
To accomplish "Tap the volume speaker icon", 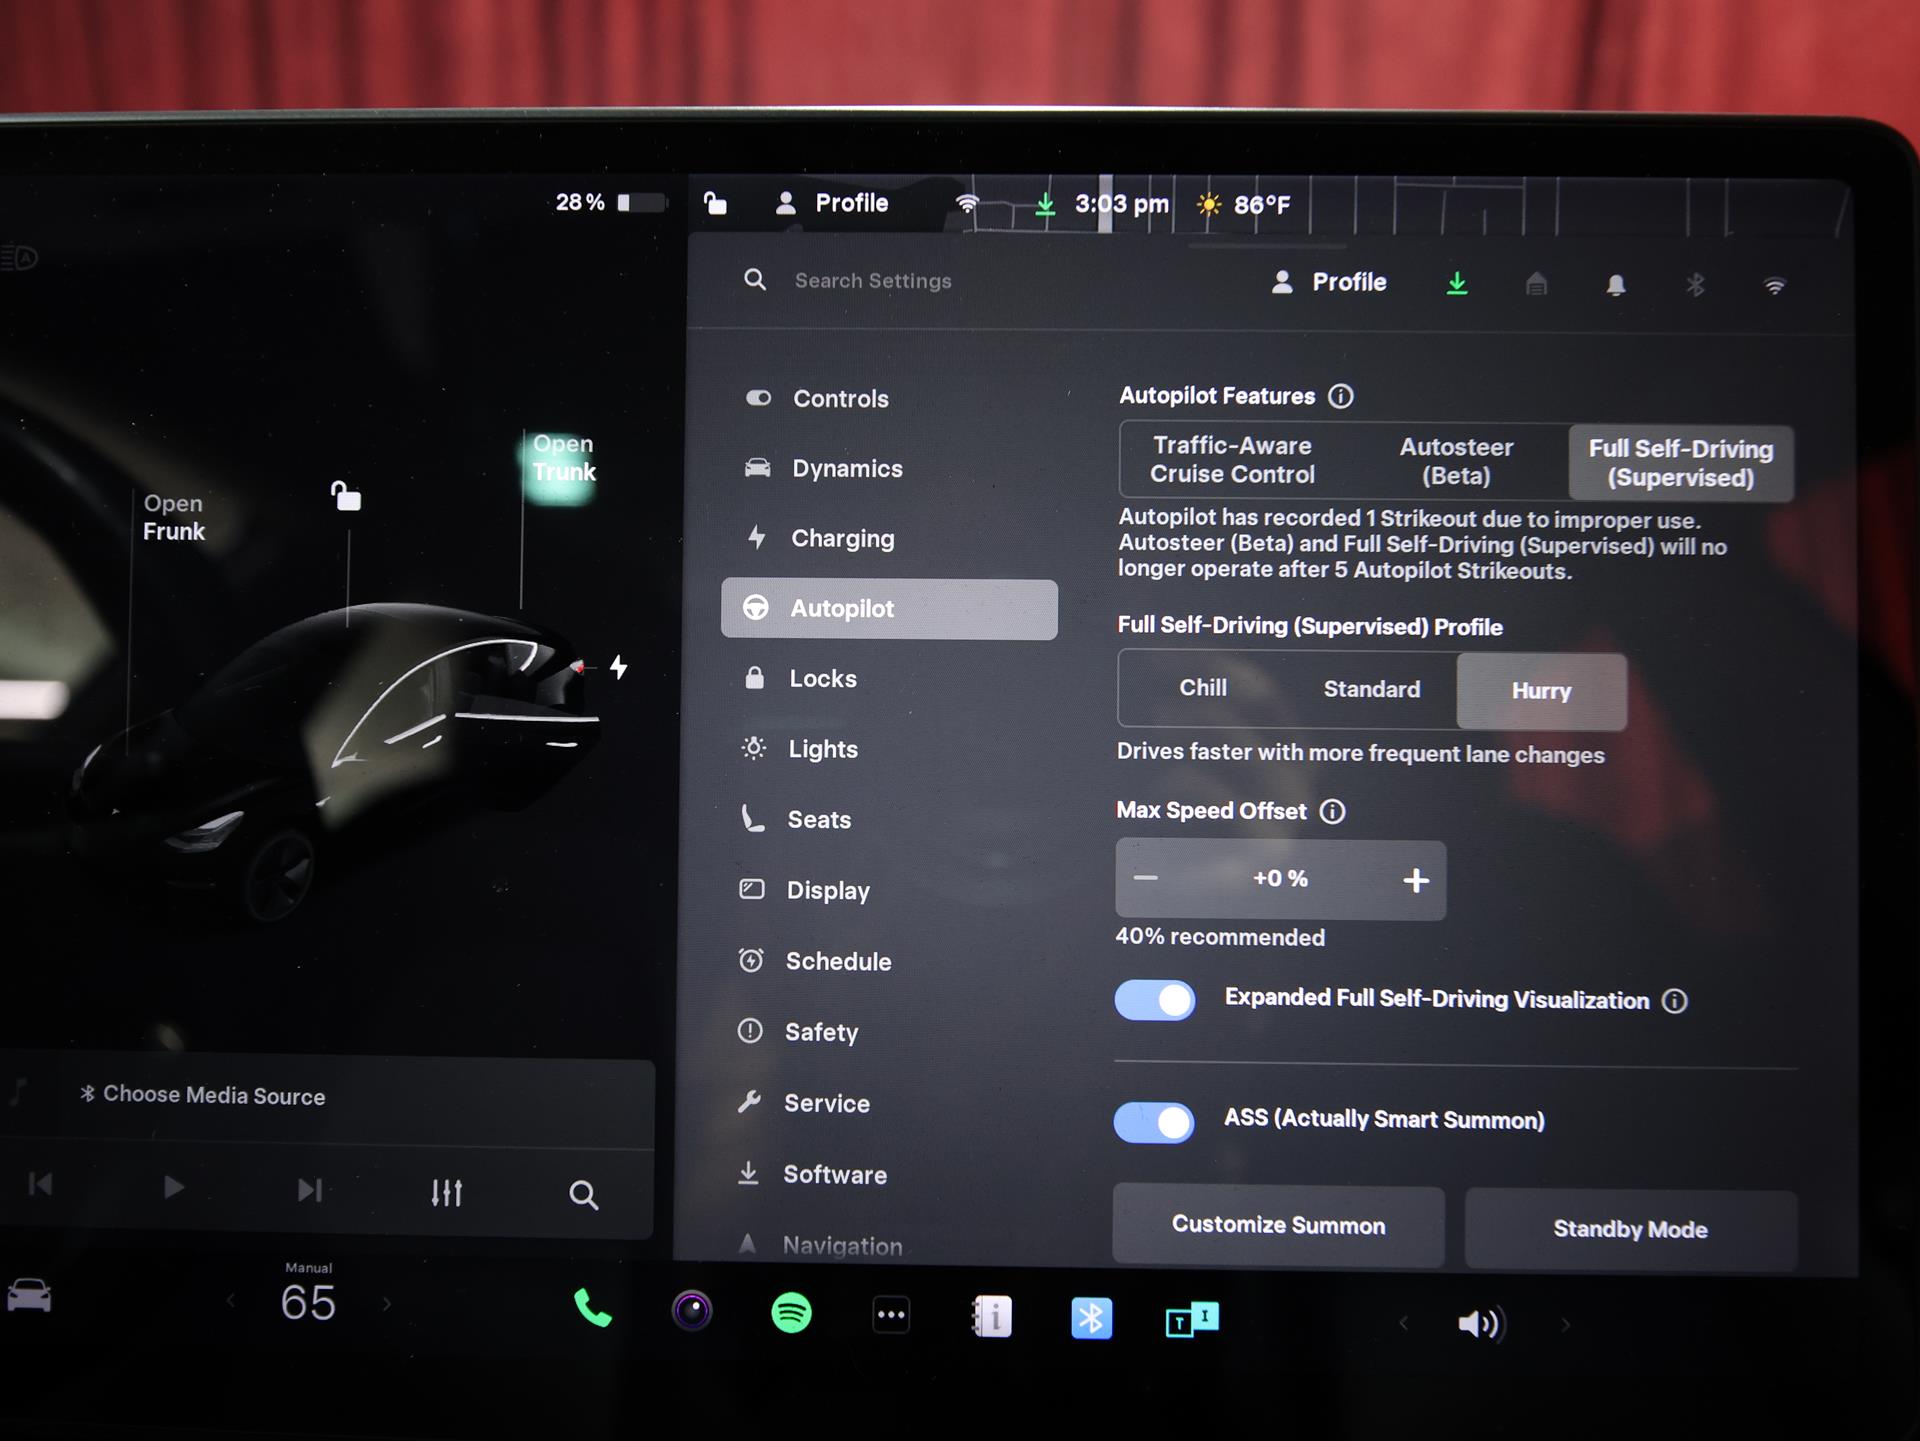I will tap(1479, 1324).
